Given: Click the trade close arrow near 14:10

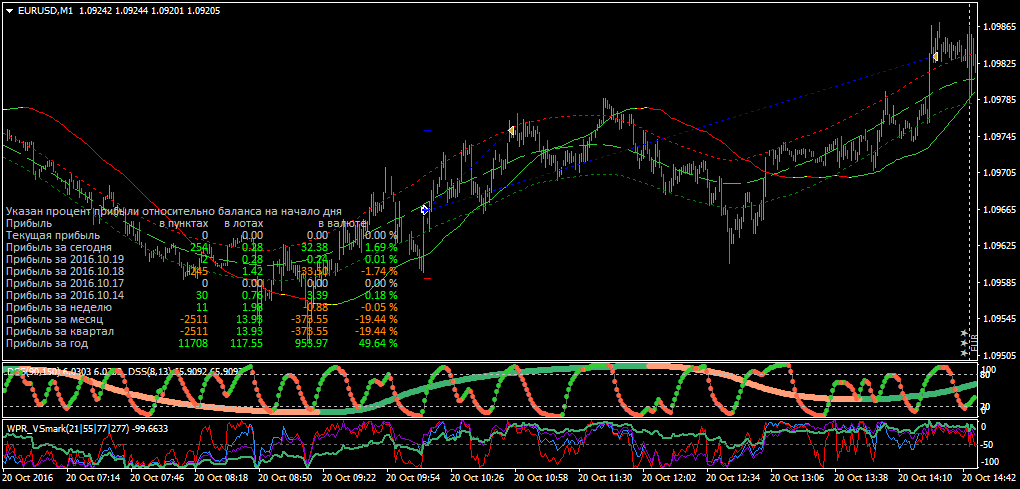Looking at the screenshot, I should pos(935,57).
